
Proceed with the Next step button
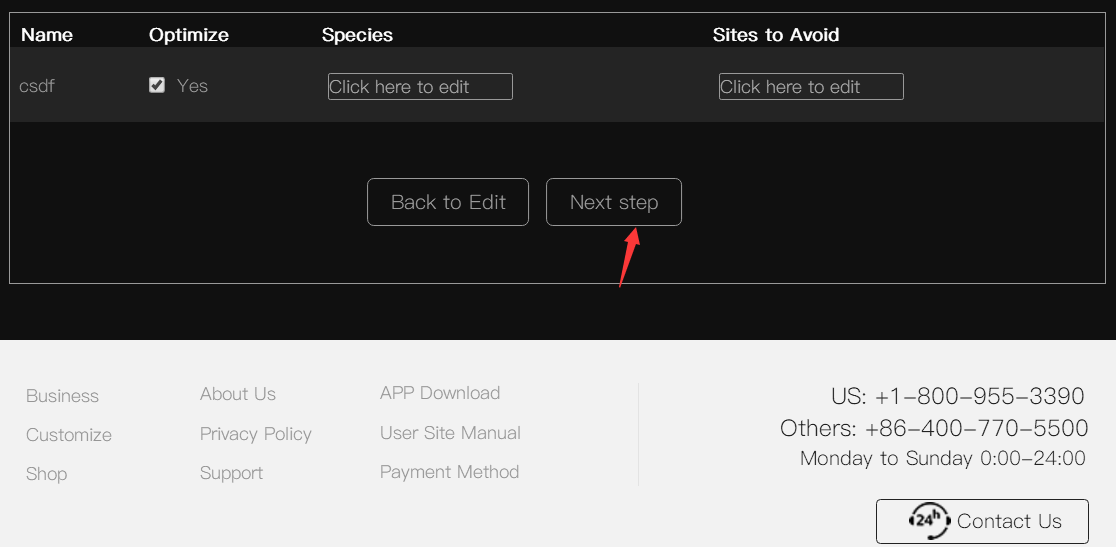click(614, 202)
